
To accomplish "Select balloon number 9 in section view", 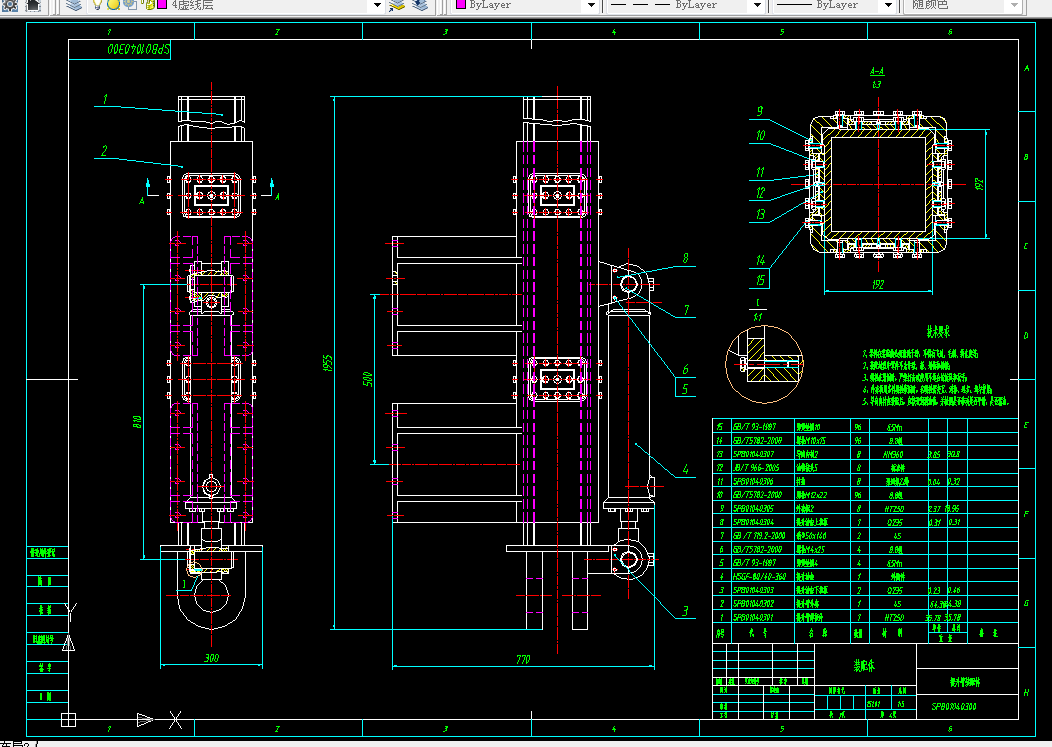I will [x=760, y=111].
